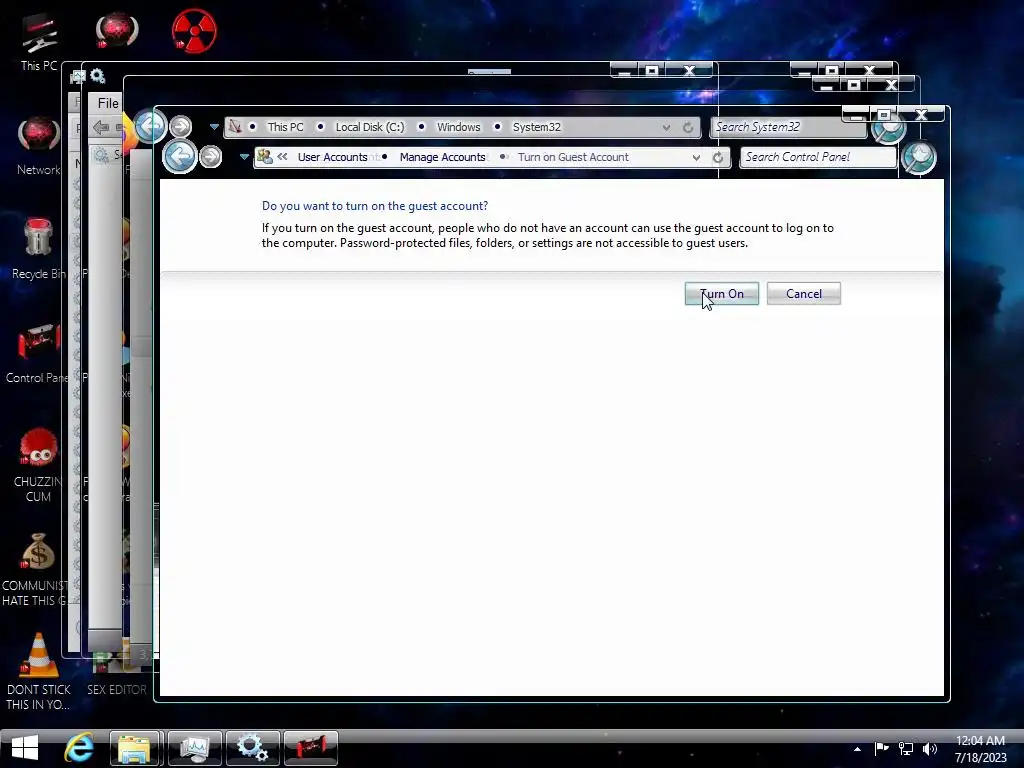
Task: Click the User Accounts icon in address bar
Action: click(264, 157)
